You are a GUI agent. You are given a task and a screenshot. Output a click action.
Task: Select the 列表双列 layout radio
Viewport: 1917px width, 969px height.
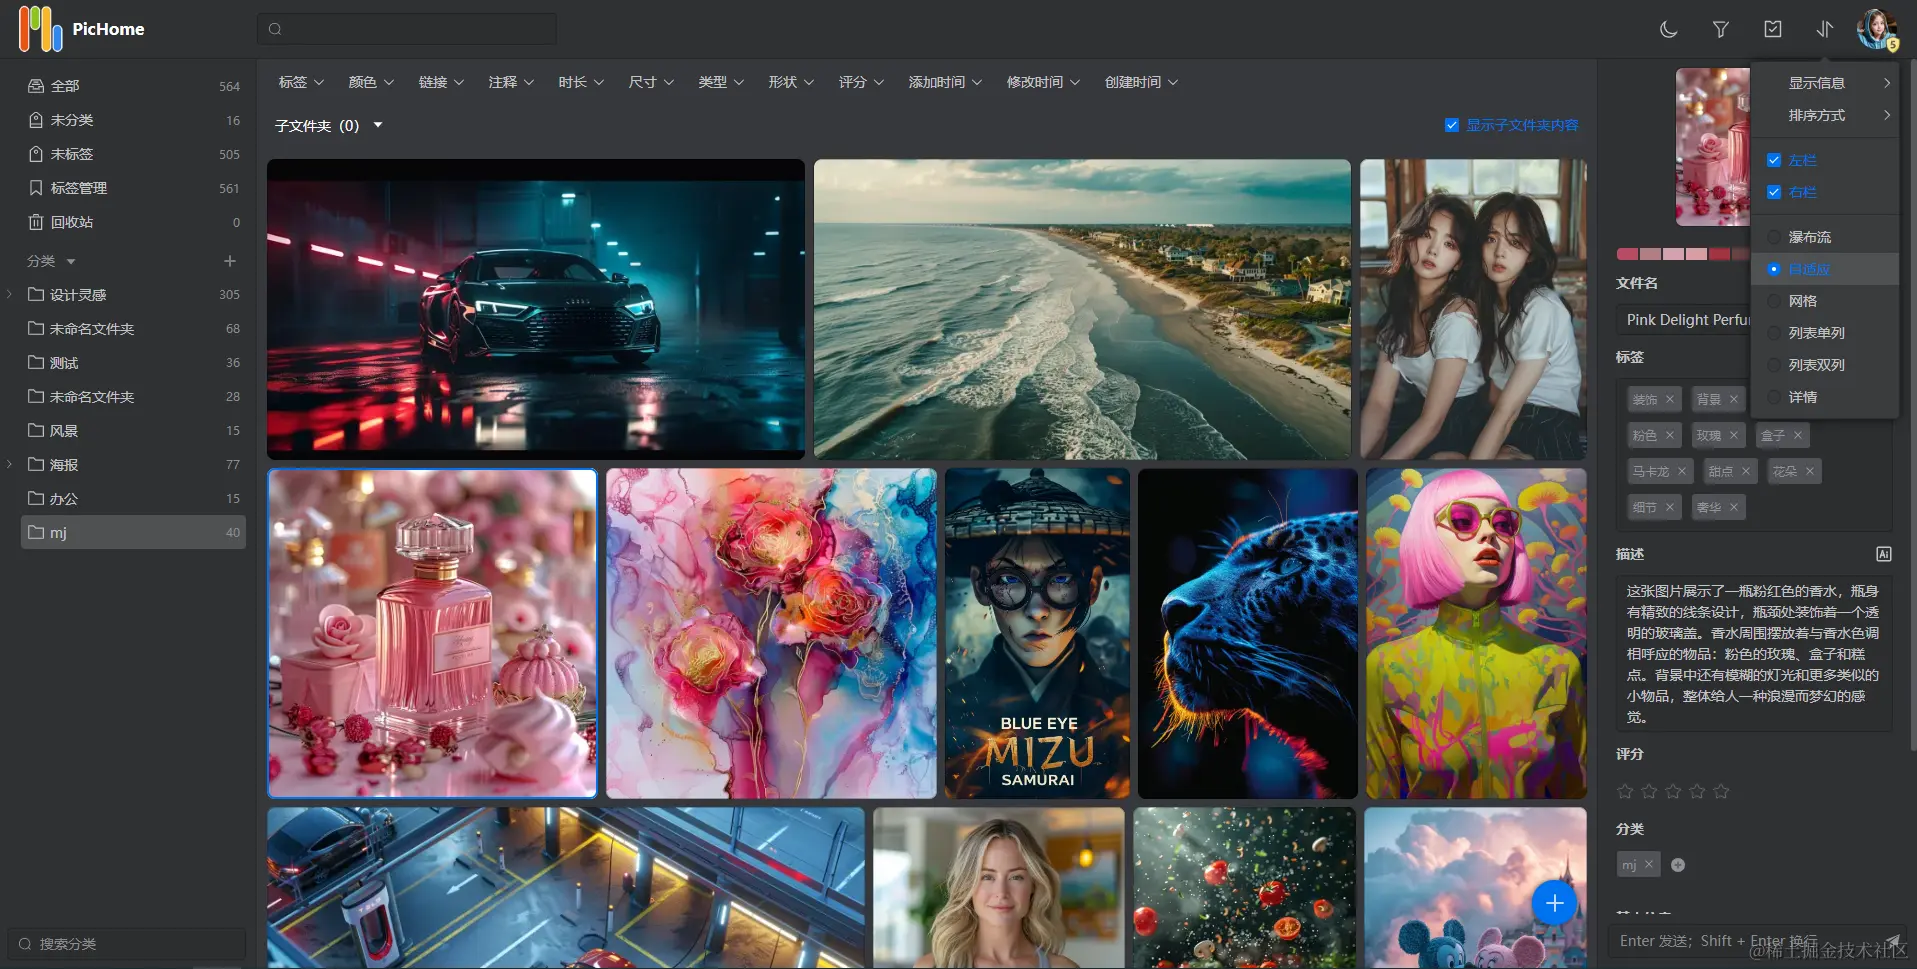[x=1774, y=365]
